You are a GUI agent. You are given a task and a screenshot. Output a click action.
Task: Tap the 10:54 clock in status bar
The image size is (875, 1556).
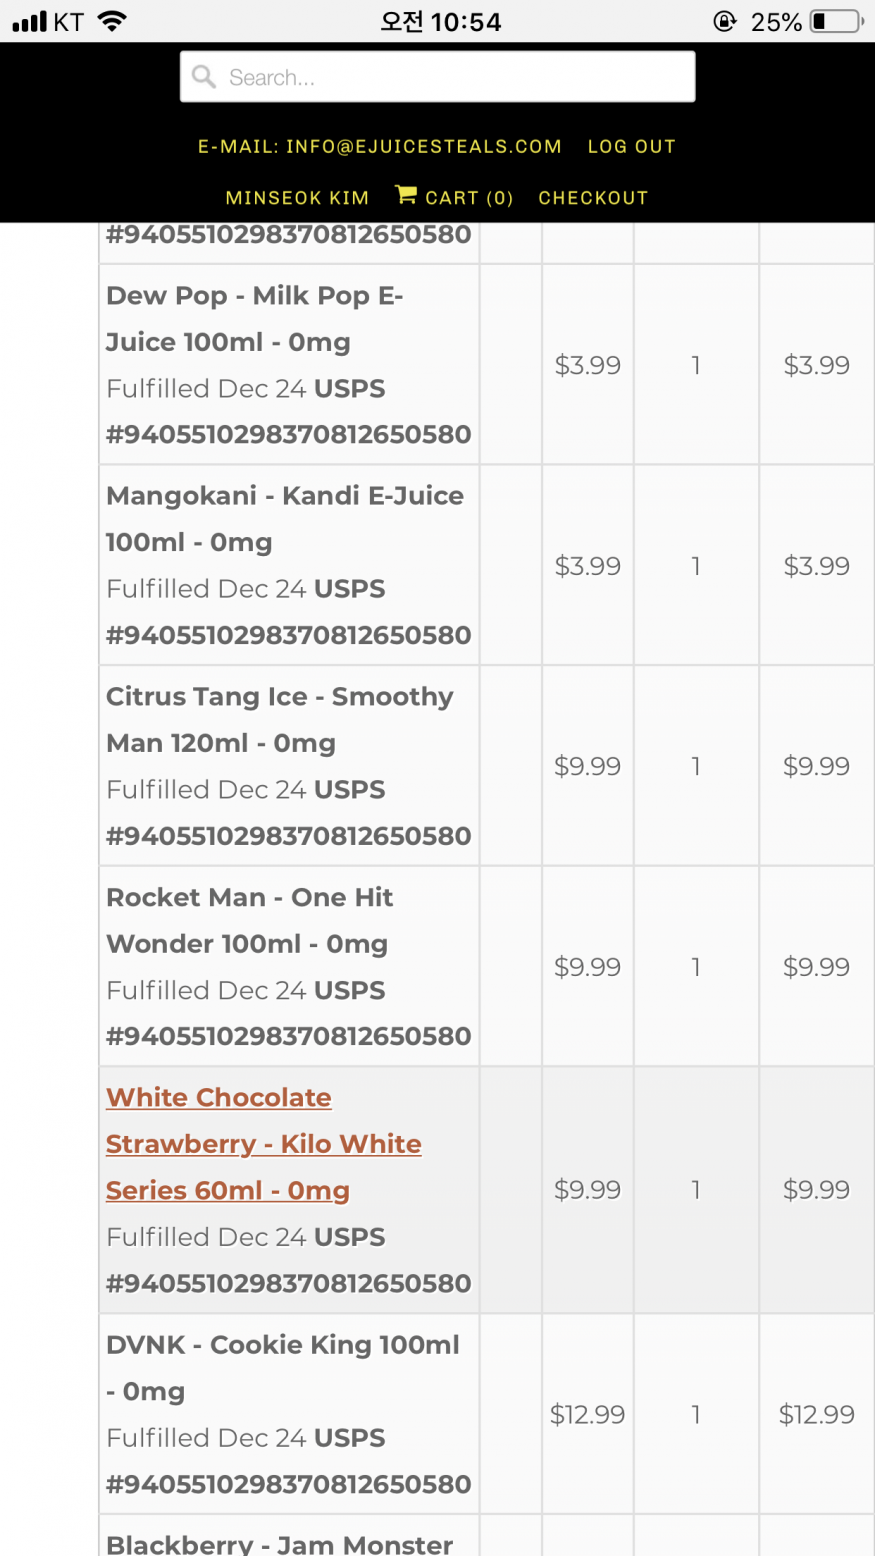[440, 21]
